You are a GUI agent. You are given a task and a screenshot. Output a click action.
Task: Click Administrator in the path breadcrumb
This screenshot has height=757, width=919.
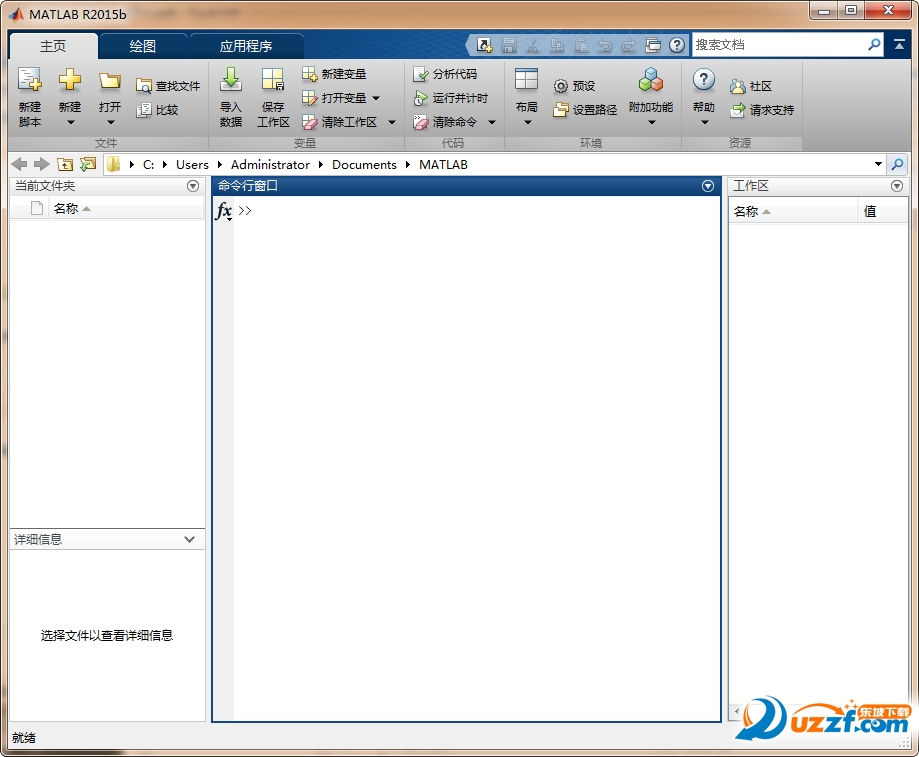[x=270, y=165]
